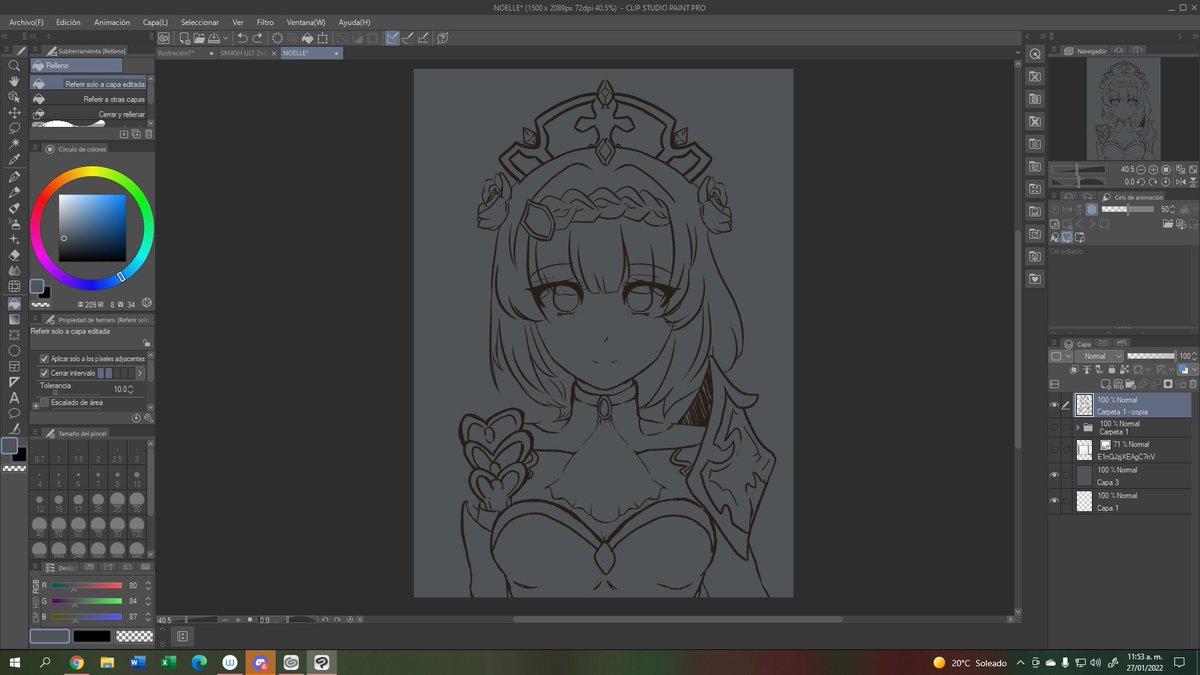Toggle Cerrar intervalo checkbox
The width and height of the screenshot is (1200, 675).
click(44, 373)
